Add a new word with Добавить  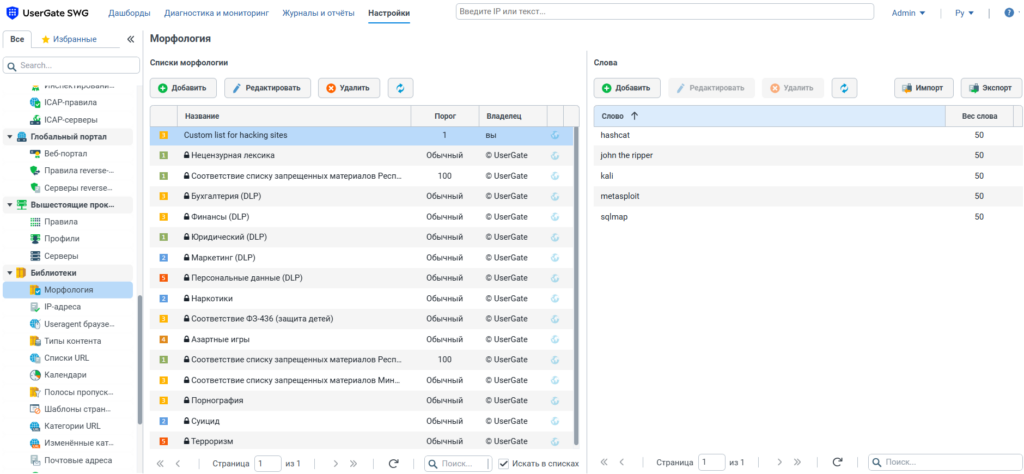coord(626,87)
